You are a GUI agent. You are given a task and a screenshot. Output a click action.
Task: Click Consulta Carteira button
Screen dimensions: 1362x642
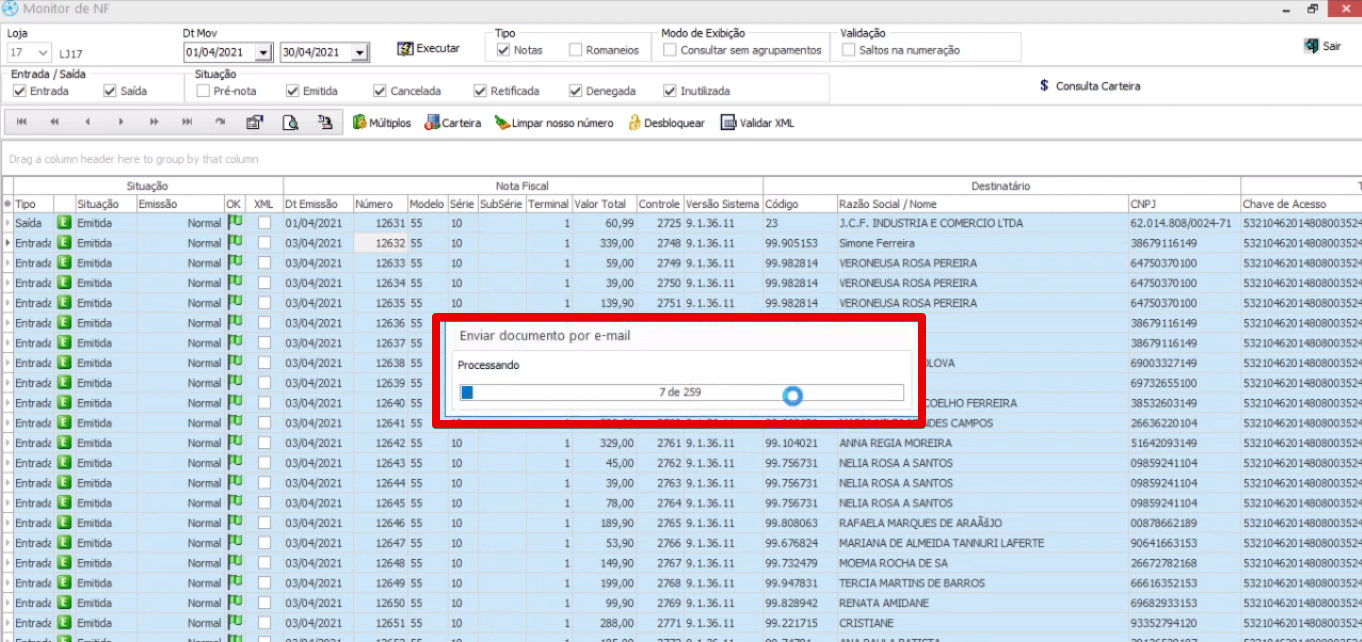click(x=1090, y=86)
